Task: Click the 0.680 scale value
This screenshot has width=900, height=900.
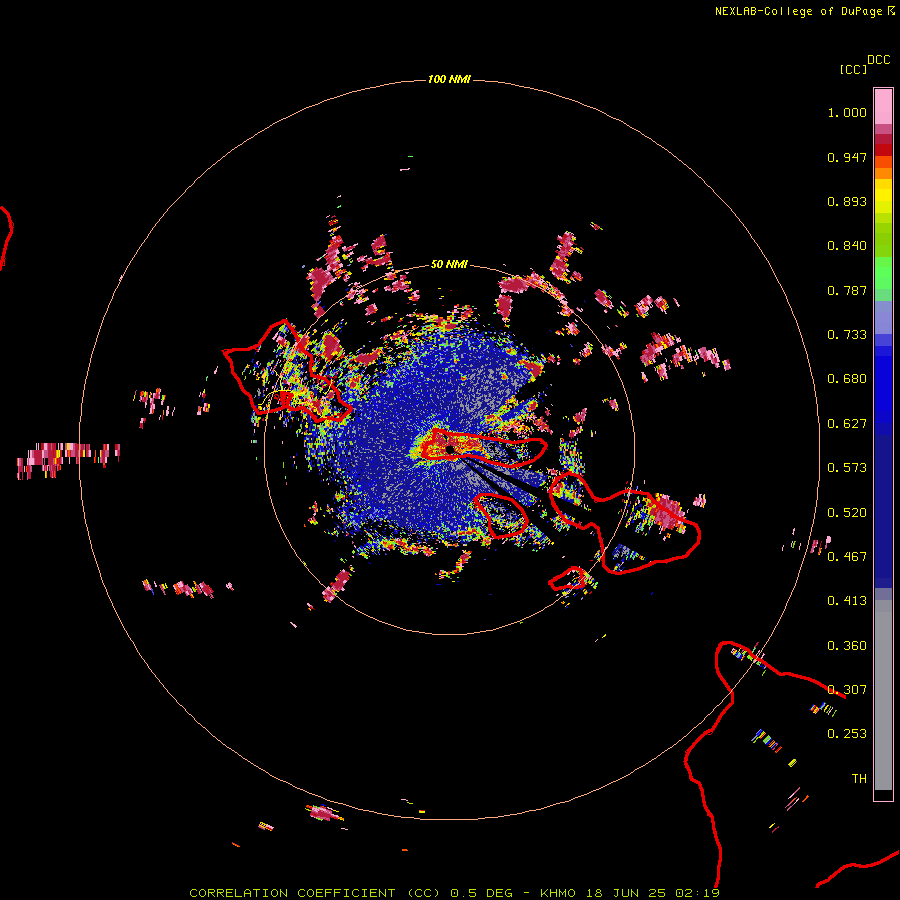Action: [x=847, y=379]
